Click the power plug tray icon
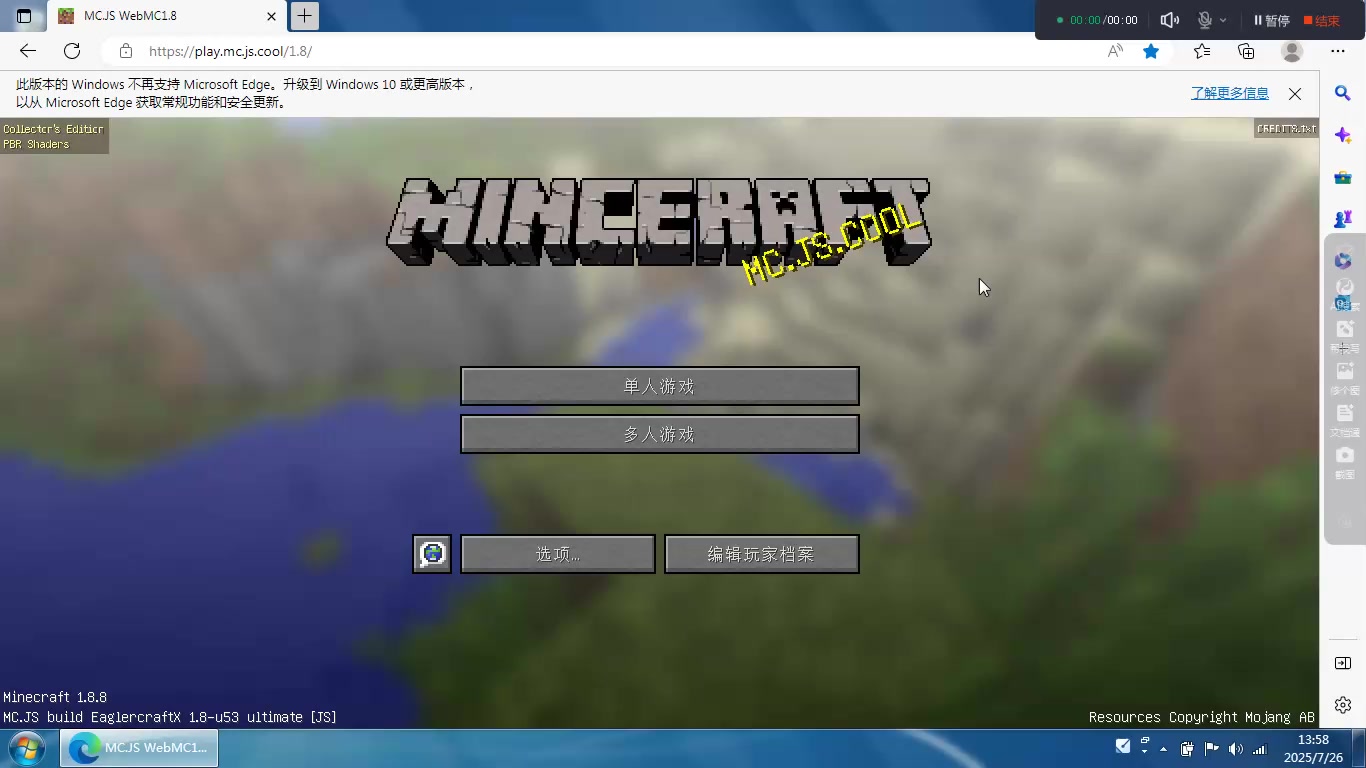 pyautogui.click(x=1187, y=748)
